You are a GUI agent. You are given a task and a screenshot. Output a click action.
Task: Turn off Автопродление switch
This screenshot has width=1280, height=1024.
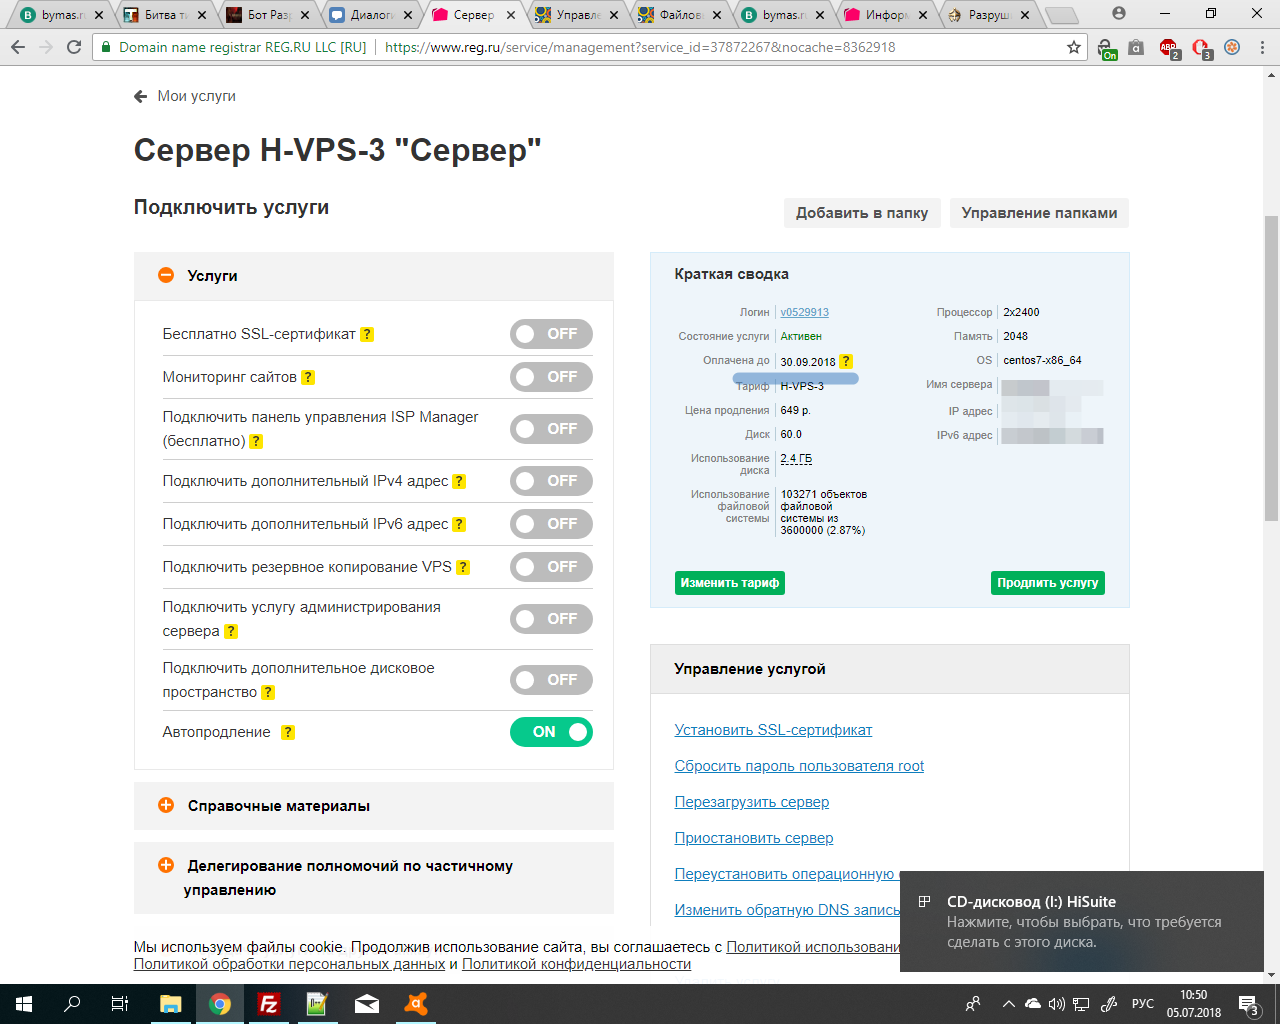coord(551,732)
